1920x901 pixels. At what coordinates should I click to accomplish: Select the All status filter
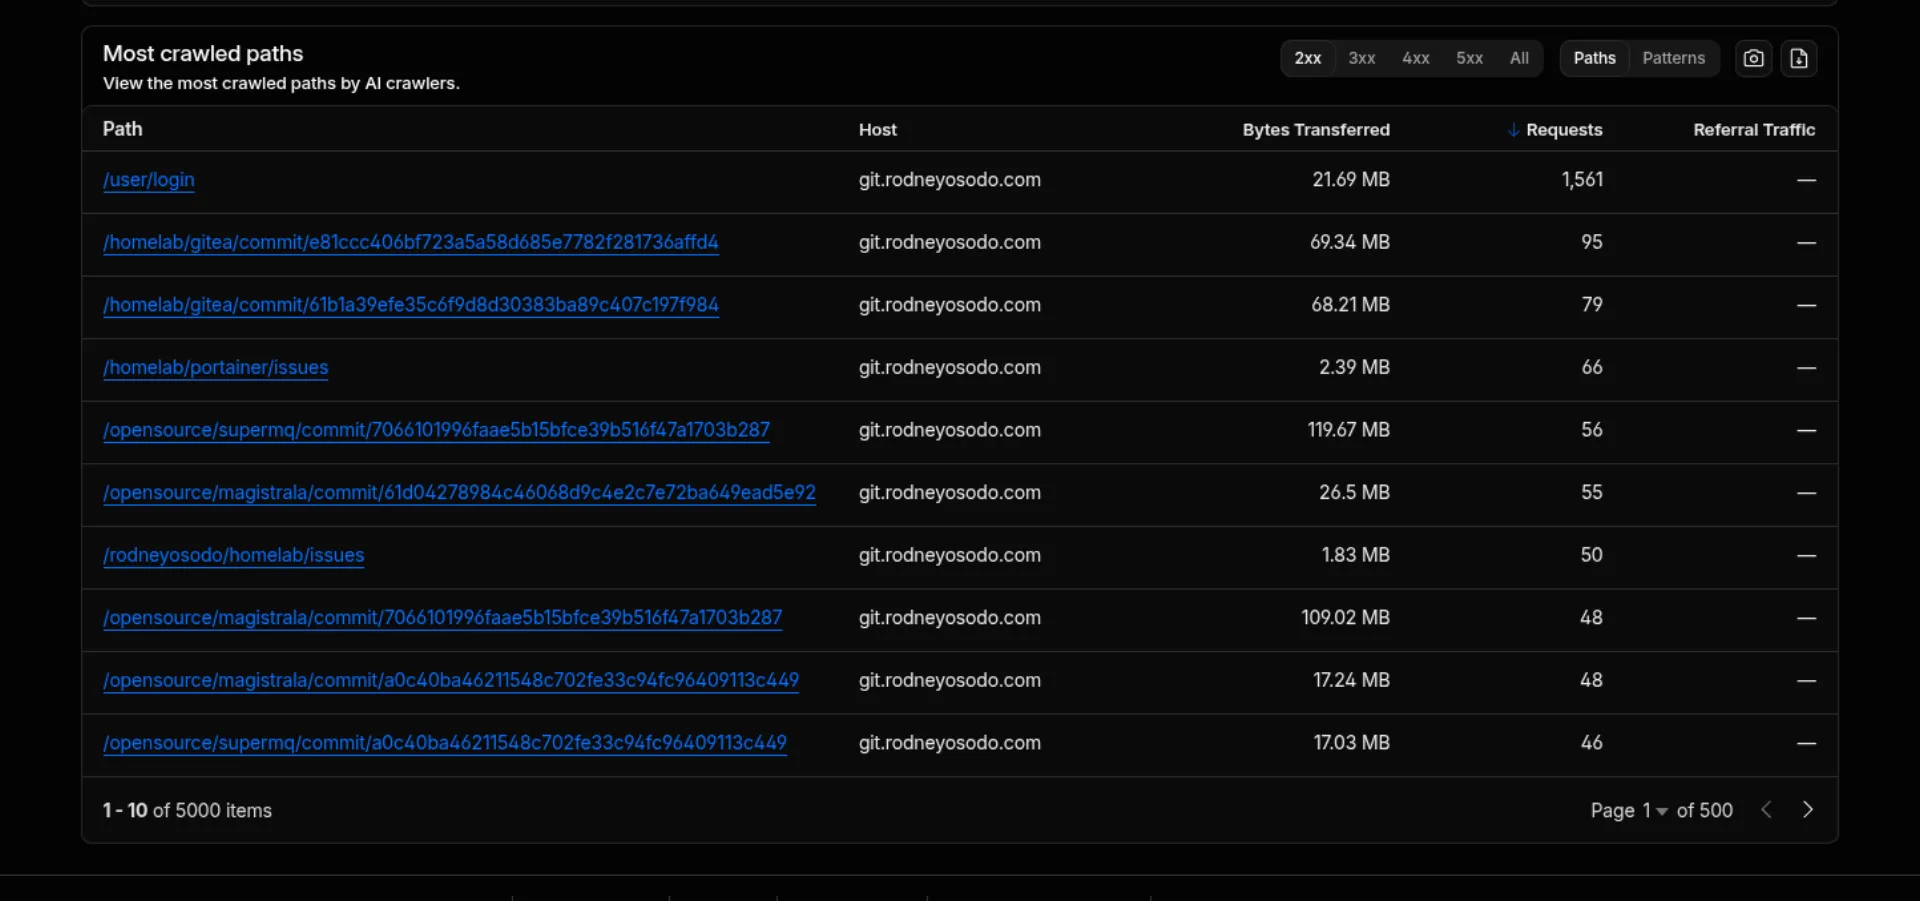[1519, 58]
